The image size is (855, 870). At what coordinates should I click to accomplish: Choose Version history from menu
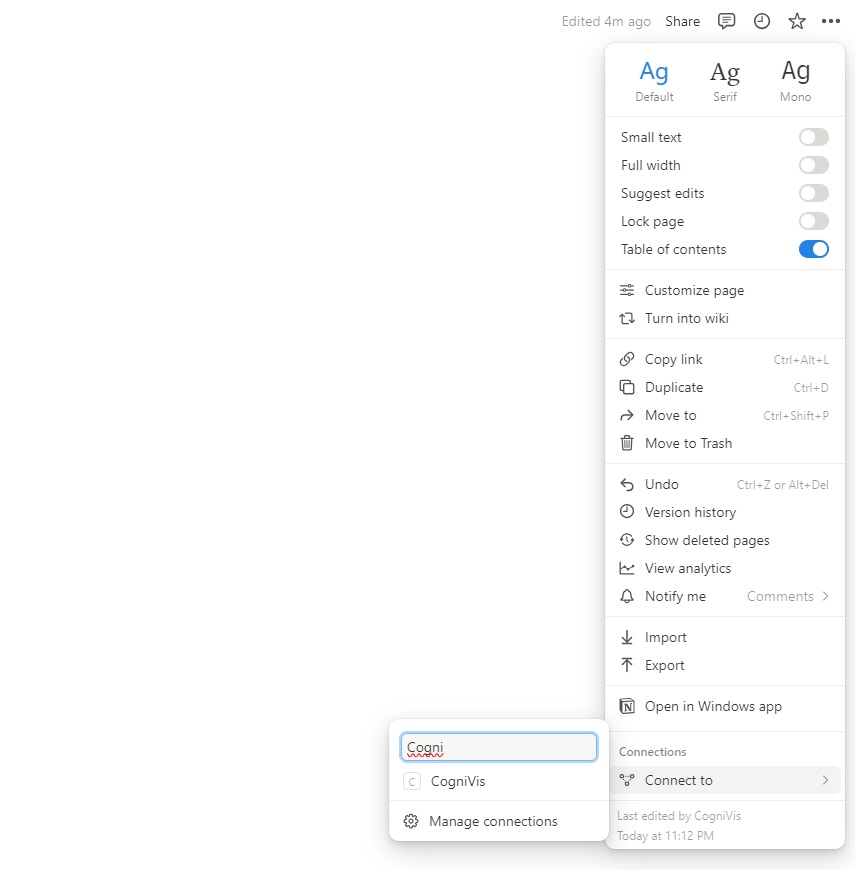tap(690, 512)
